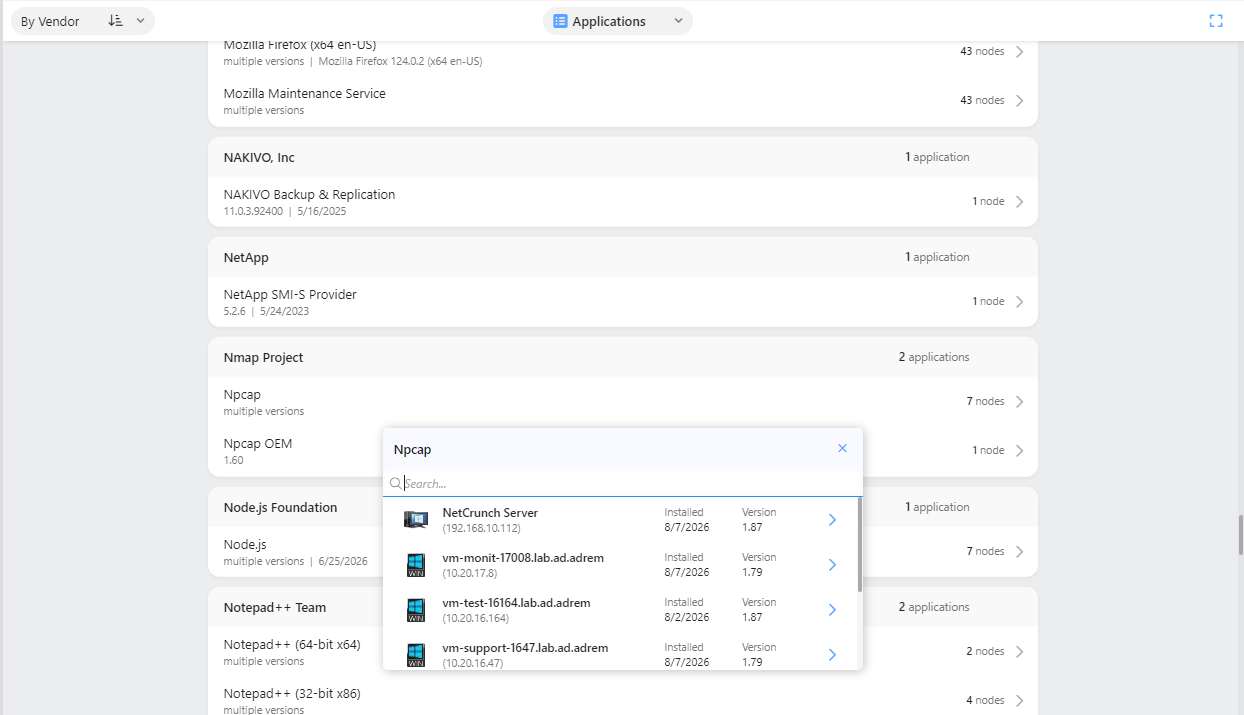Toggle the sort order icon
This screenshot has height=715, width=1244.
[x=115, y=21]
